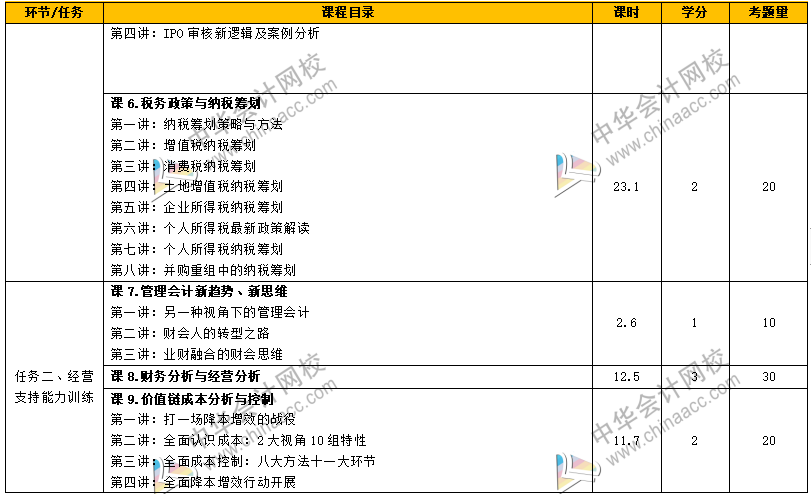Click the 课程目录 column header
The image size is (811, 494).
pyautogui.click(x=348, y=12)
